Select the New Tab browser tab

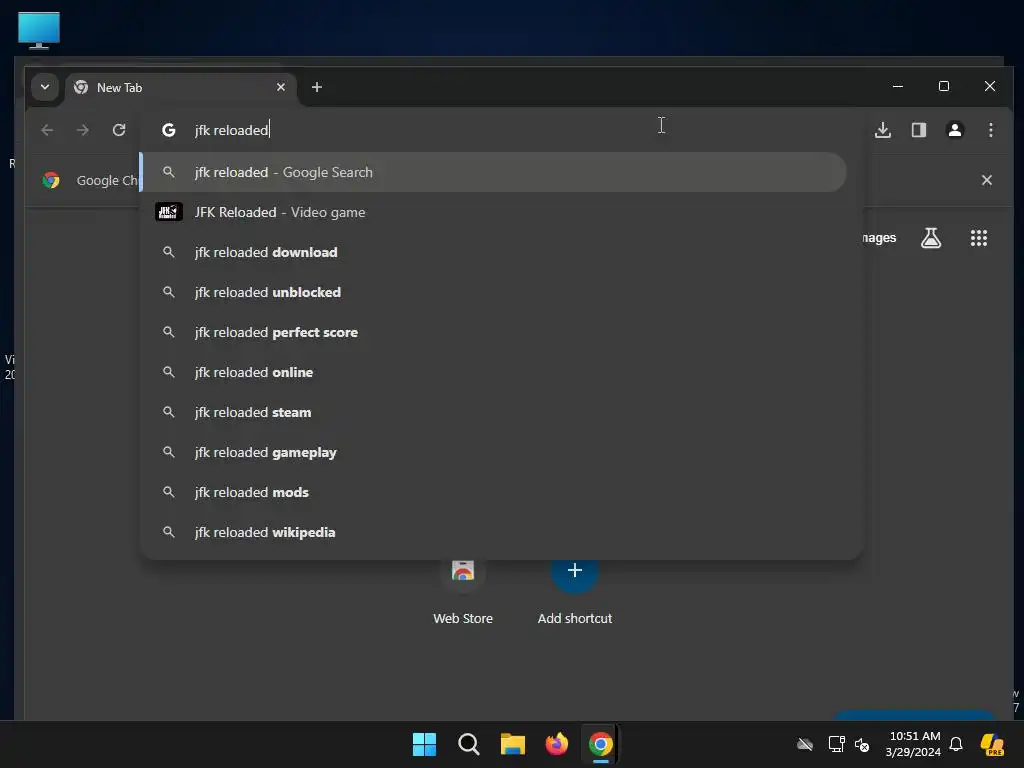(x=180, y=88)
